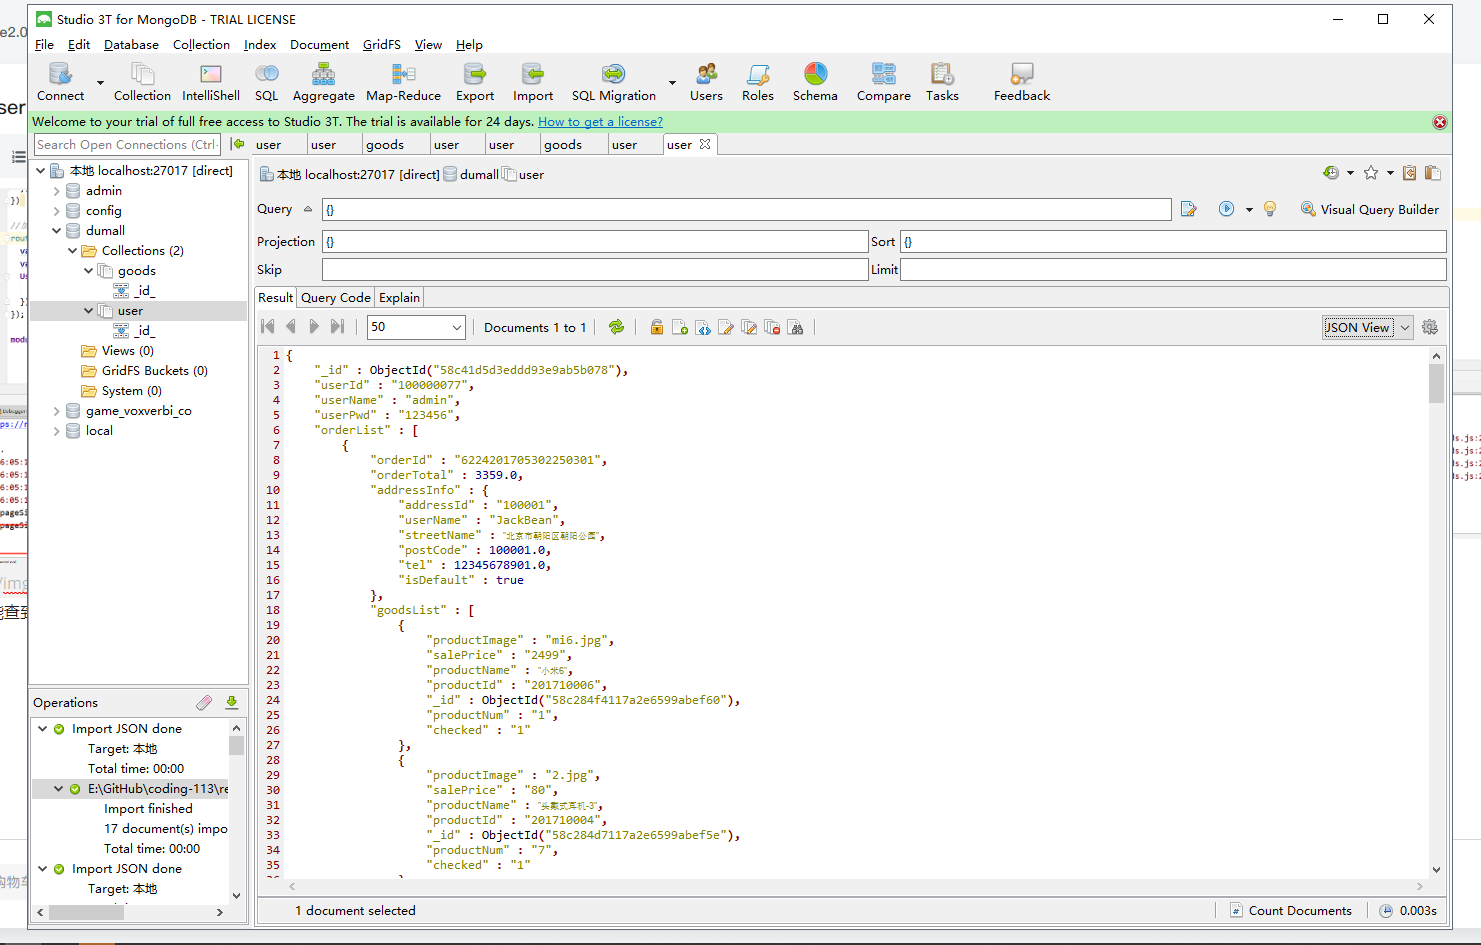
Task: Open the Aggregate editor
Action: (323, 82)
